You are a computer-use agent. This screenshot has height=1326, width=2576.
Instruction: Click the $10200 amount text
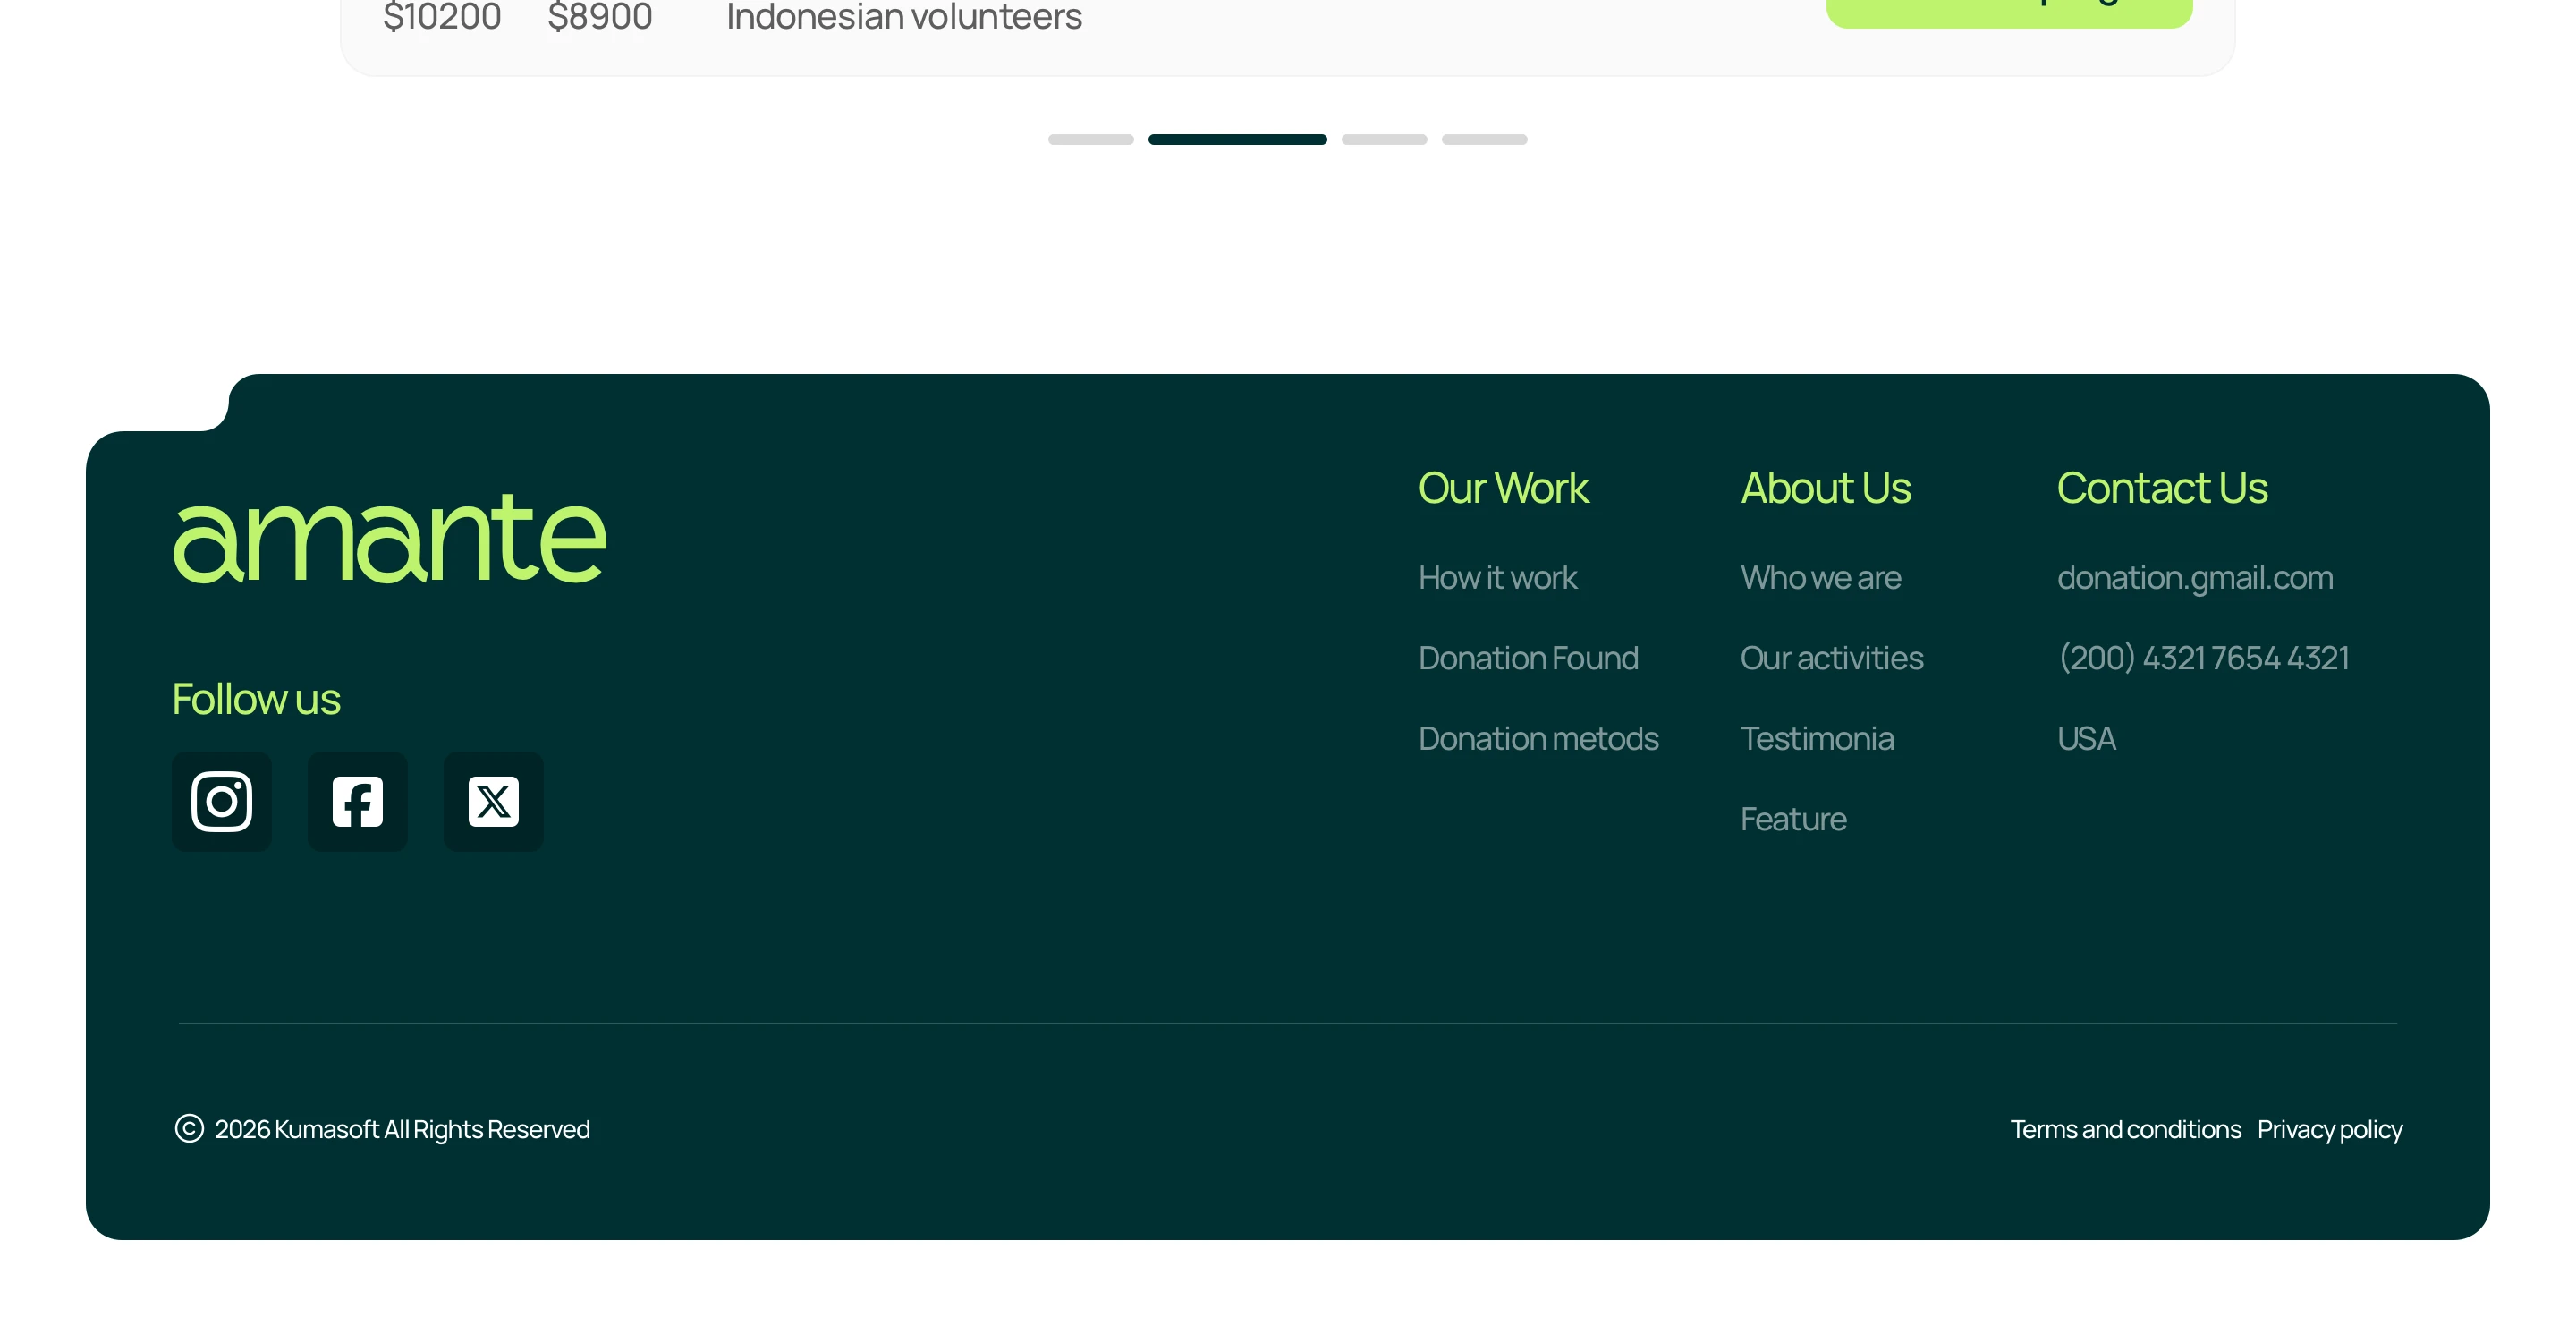pyautogui.click(x=442, y=17)
